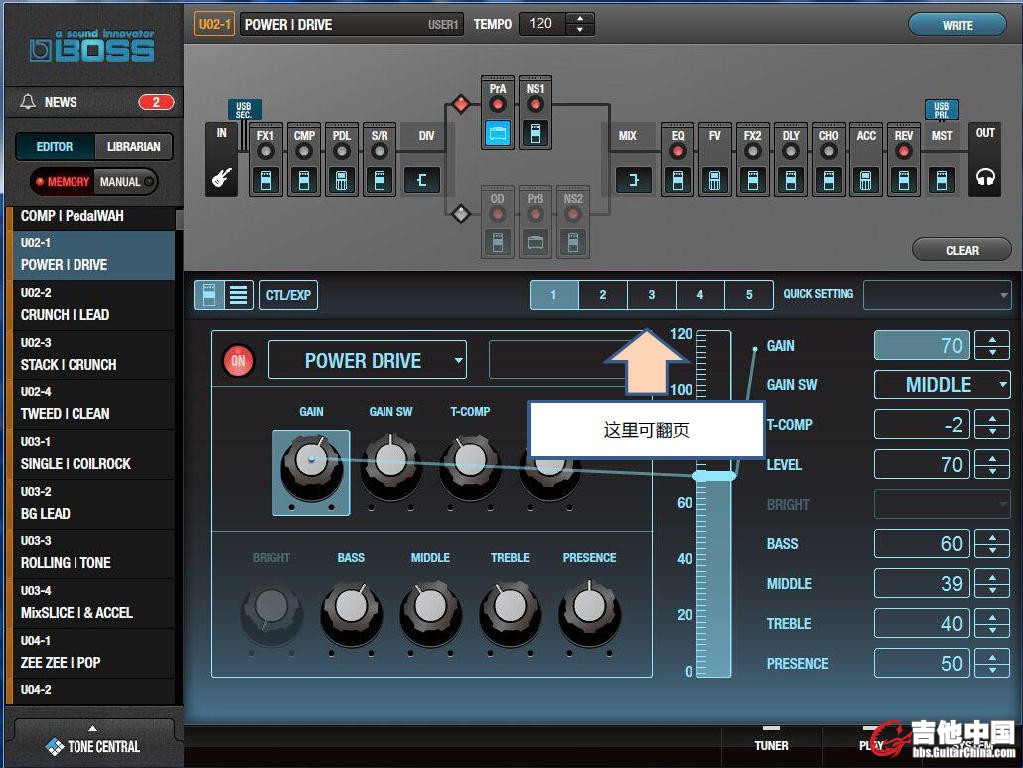Open the POWER DRIVE amp type dropdown
Viewport: 1023px width, 768px height.
tap(367, 361)
